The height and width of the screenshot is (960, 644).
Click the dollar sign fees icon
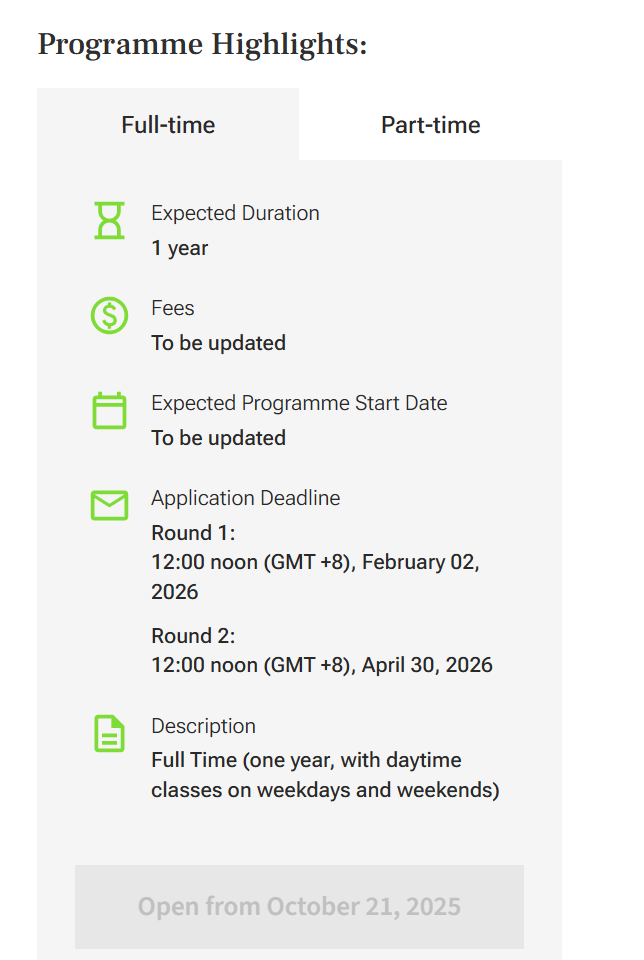[x=110, y=315]
